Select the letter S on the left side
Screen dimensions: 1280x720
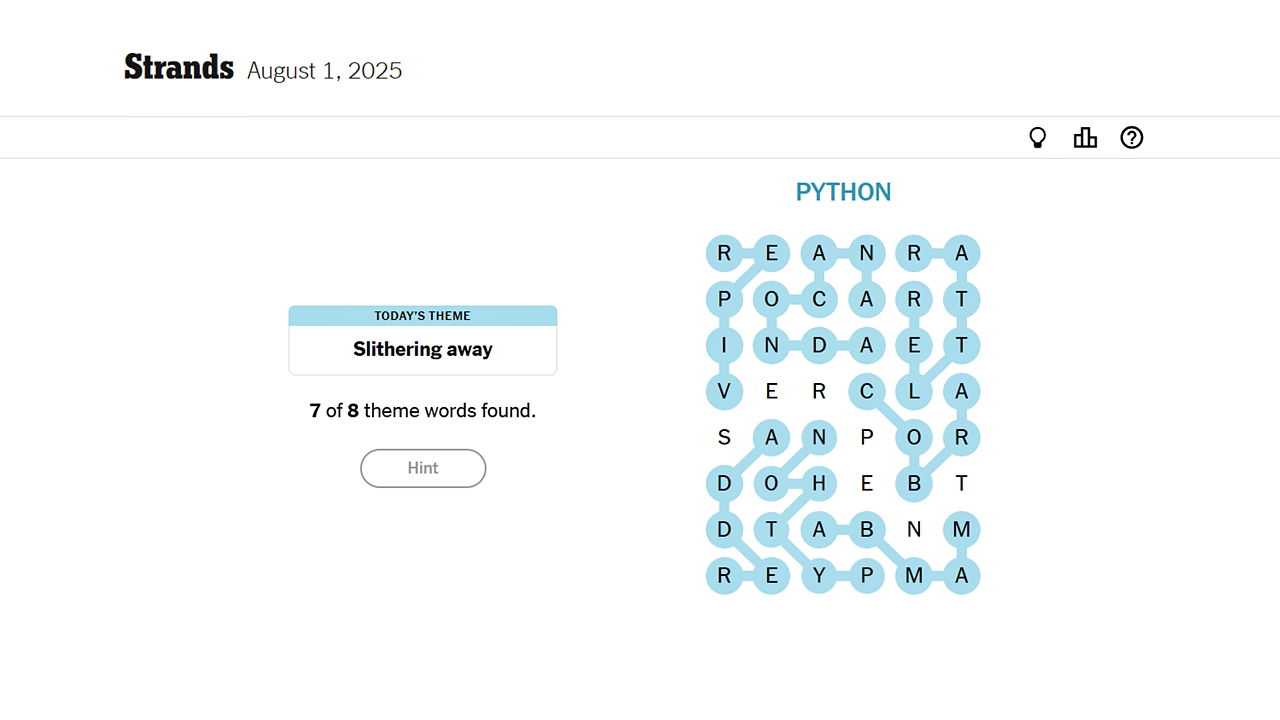724,437
